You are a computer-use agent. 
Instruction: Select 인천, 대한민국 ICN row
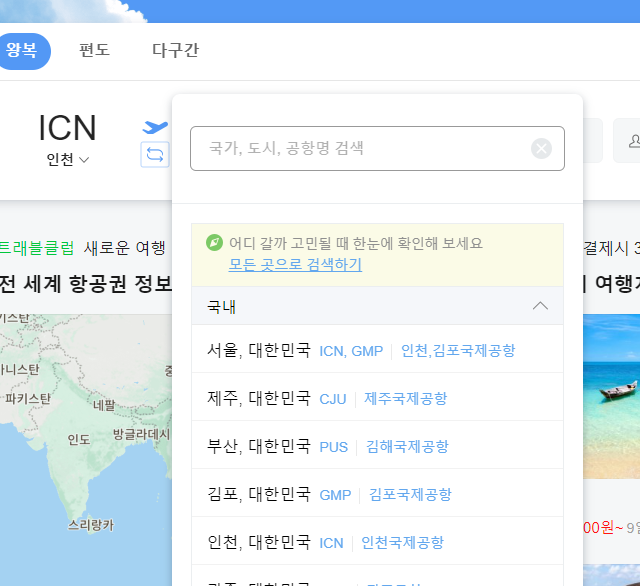point(378,542)
